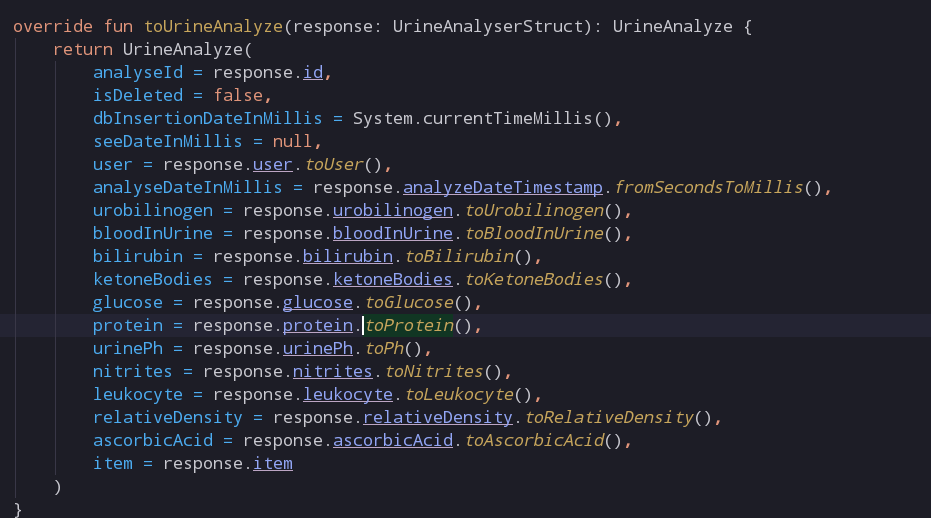Click underlined urobilinogen property

coord(392,211)
